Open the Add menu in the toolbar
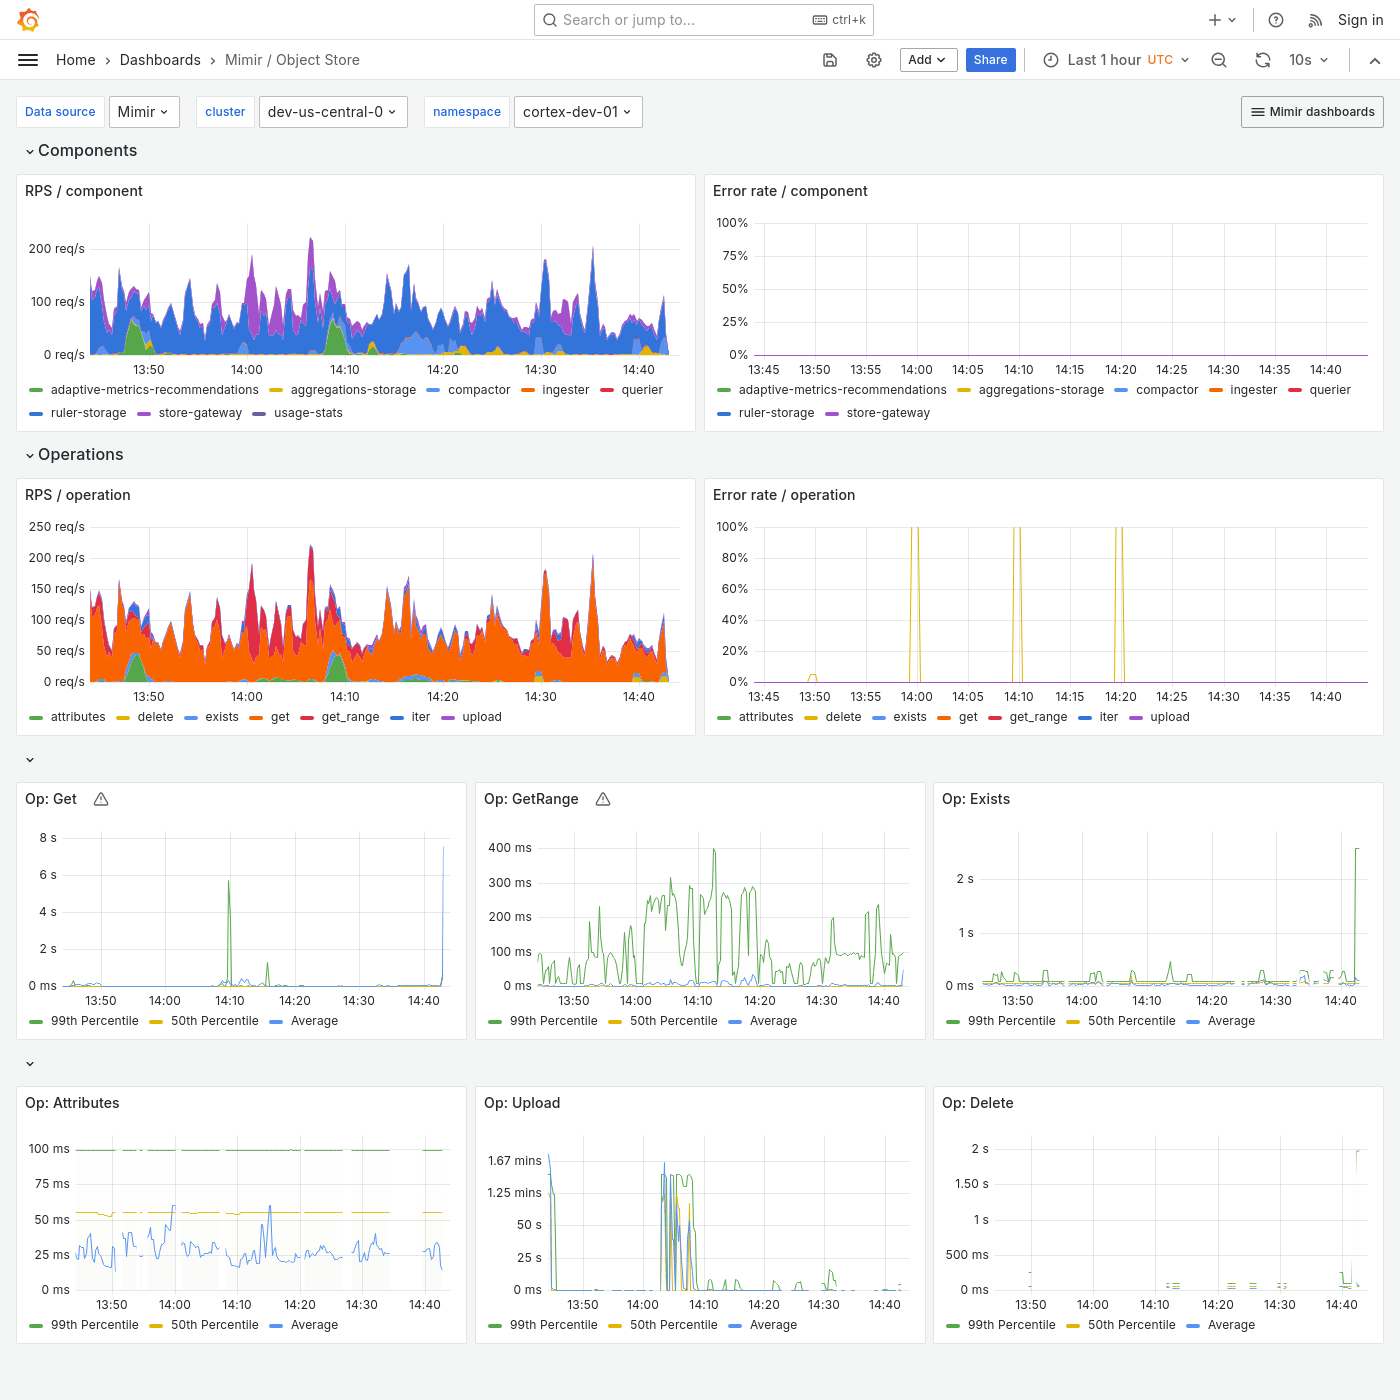The height and width of the screenshot is (1400, 1400). pos(927,60)
